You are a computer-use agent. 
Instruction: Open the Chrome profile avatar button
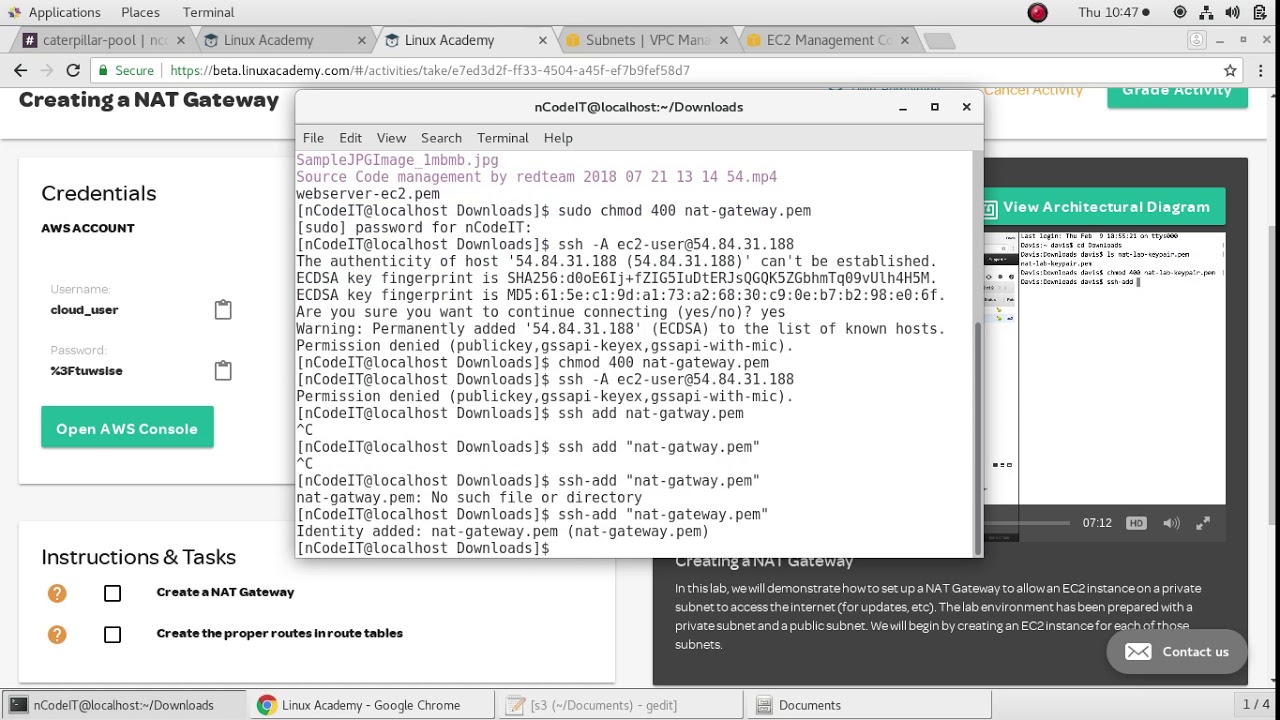coord(1197,40)
